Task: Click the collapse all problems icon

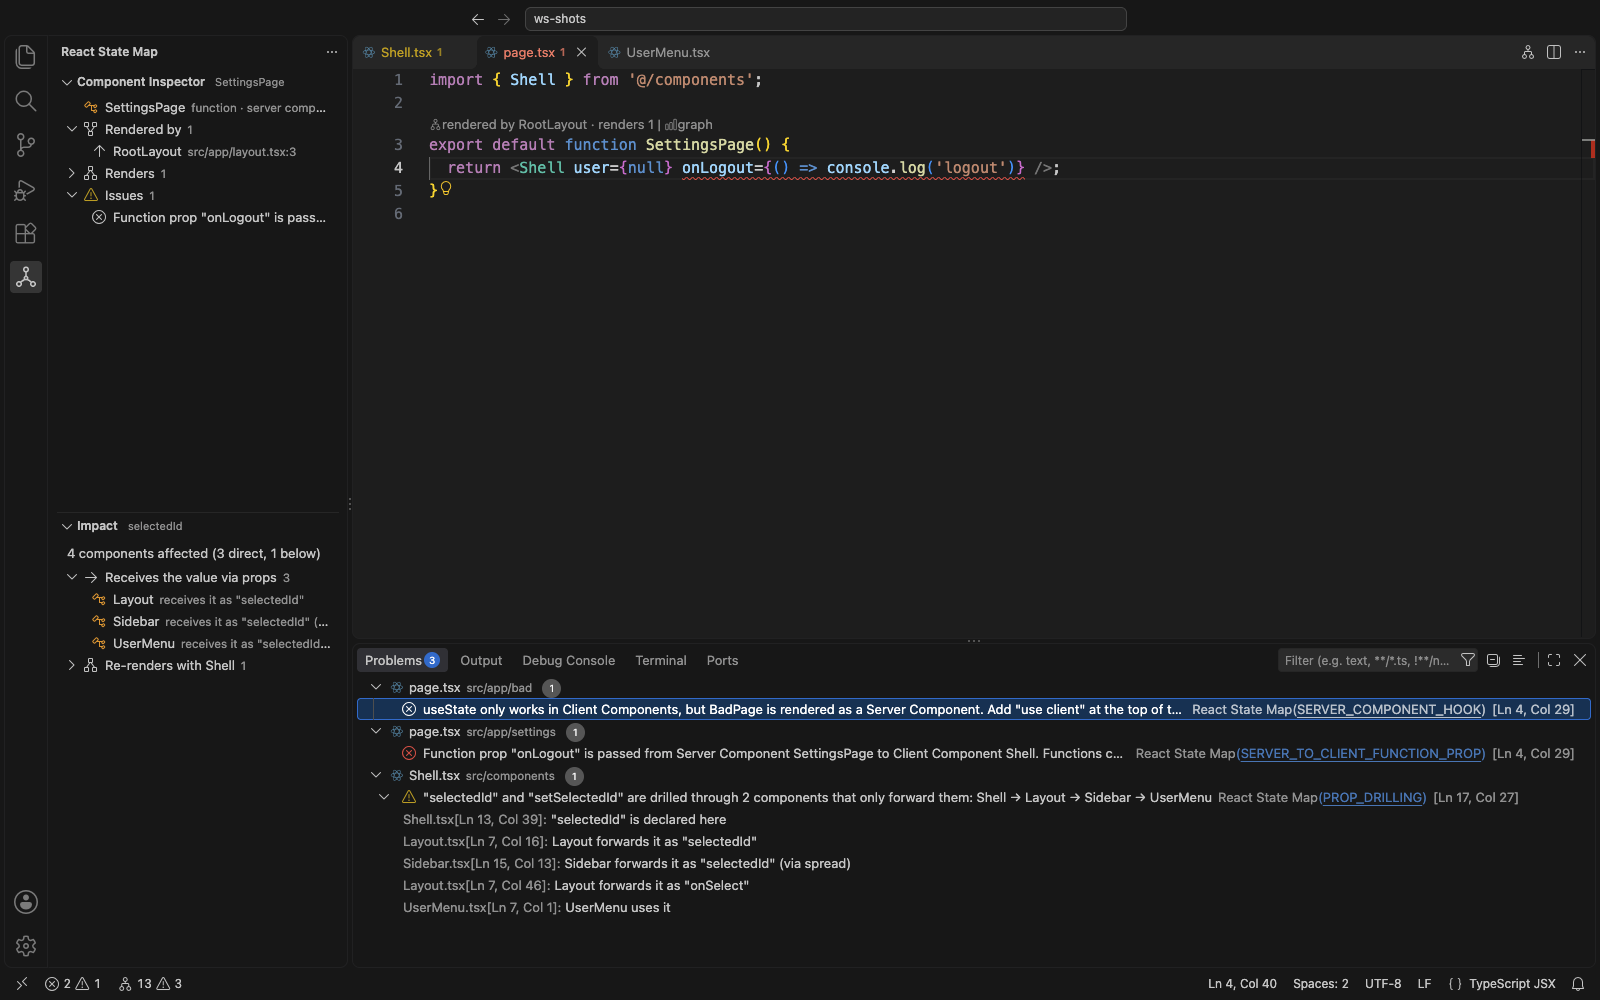Action: click(x=1493, y=660)
